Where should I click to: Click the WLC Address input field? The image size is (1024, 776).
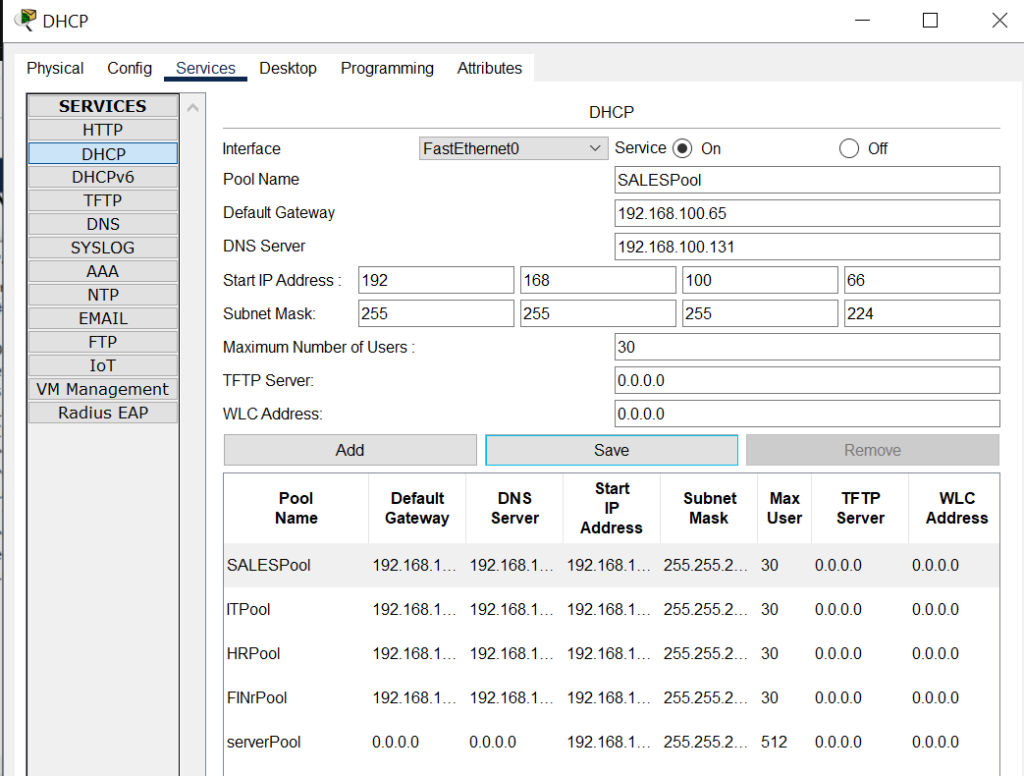(x=807, y=413)
